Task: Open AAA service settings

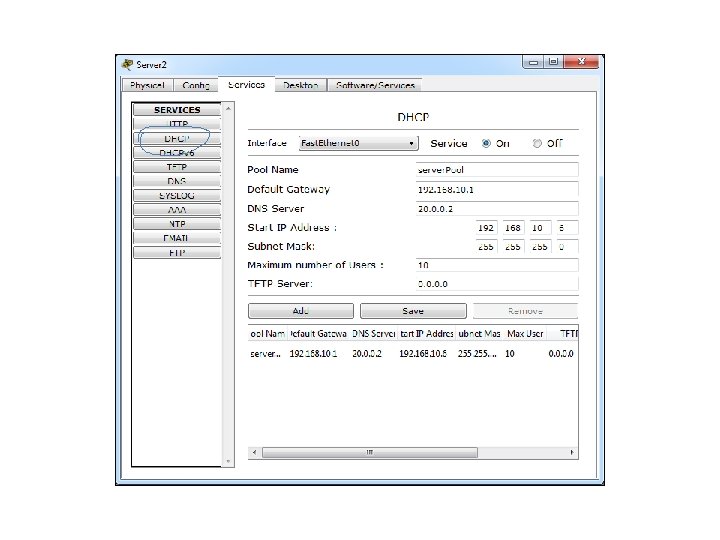Action: 177,209
